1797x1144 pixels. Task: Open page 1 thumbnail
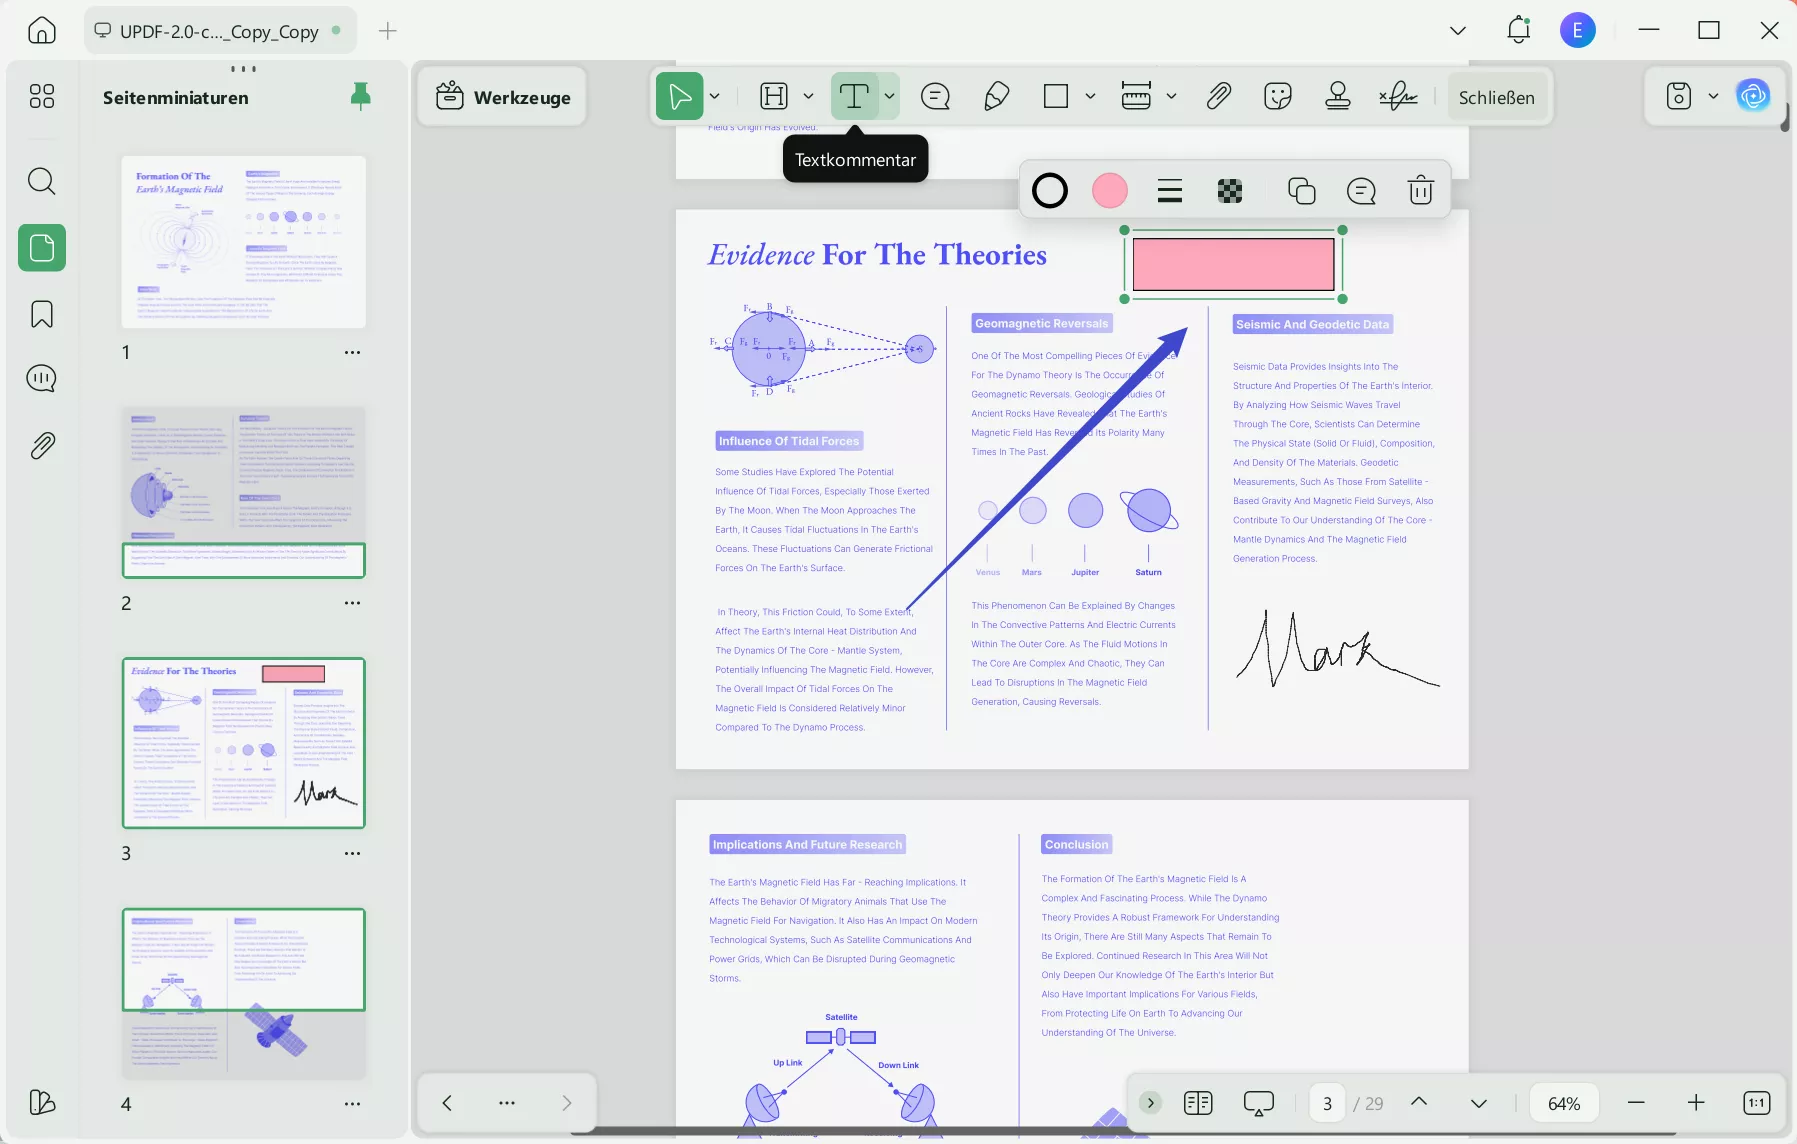coord(244,242)
